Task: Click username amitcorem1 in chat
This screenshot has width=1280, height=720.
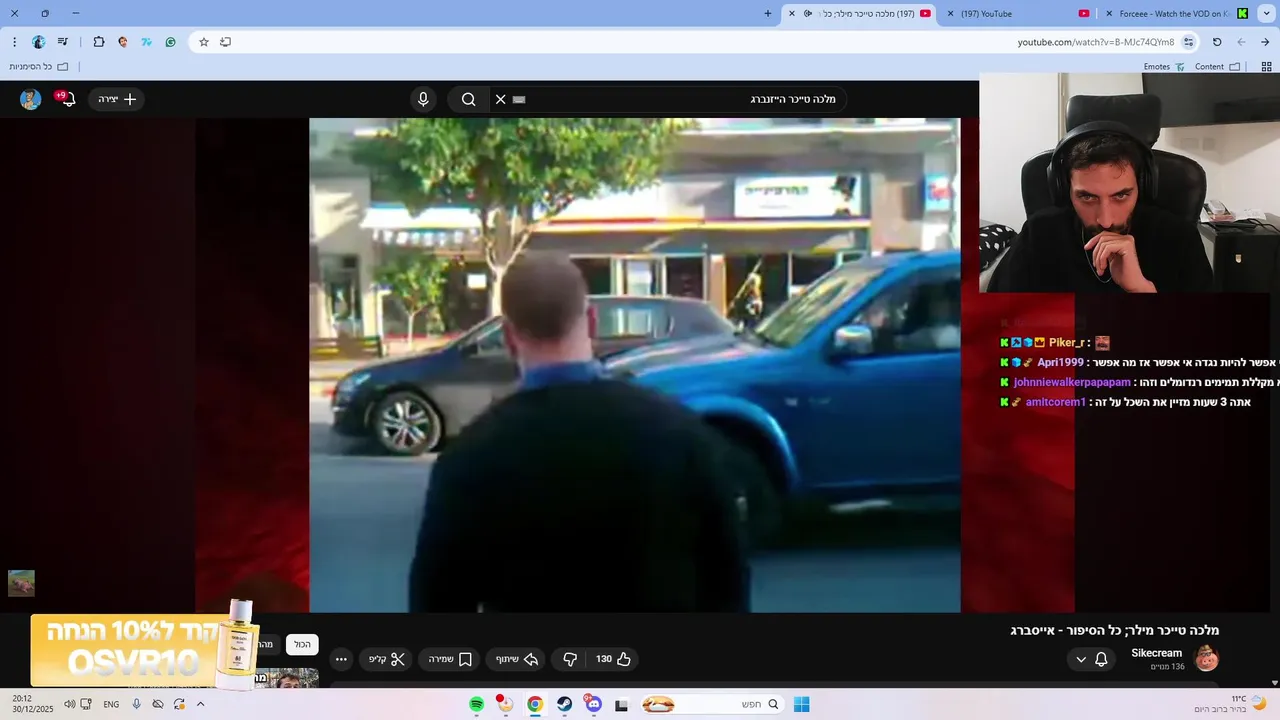Action: coord(1055,402)
